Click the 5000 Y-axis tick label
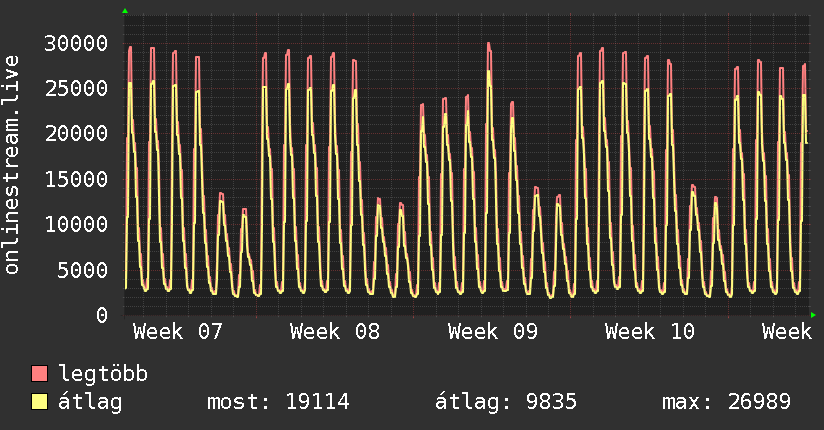 coord(84,270)
